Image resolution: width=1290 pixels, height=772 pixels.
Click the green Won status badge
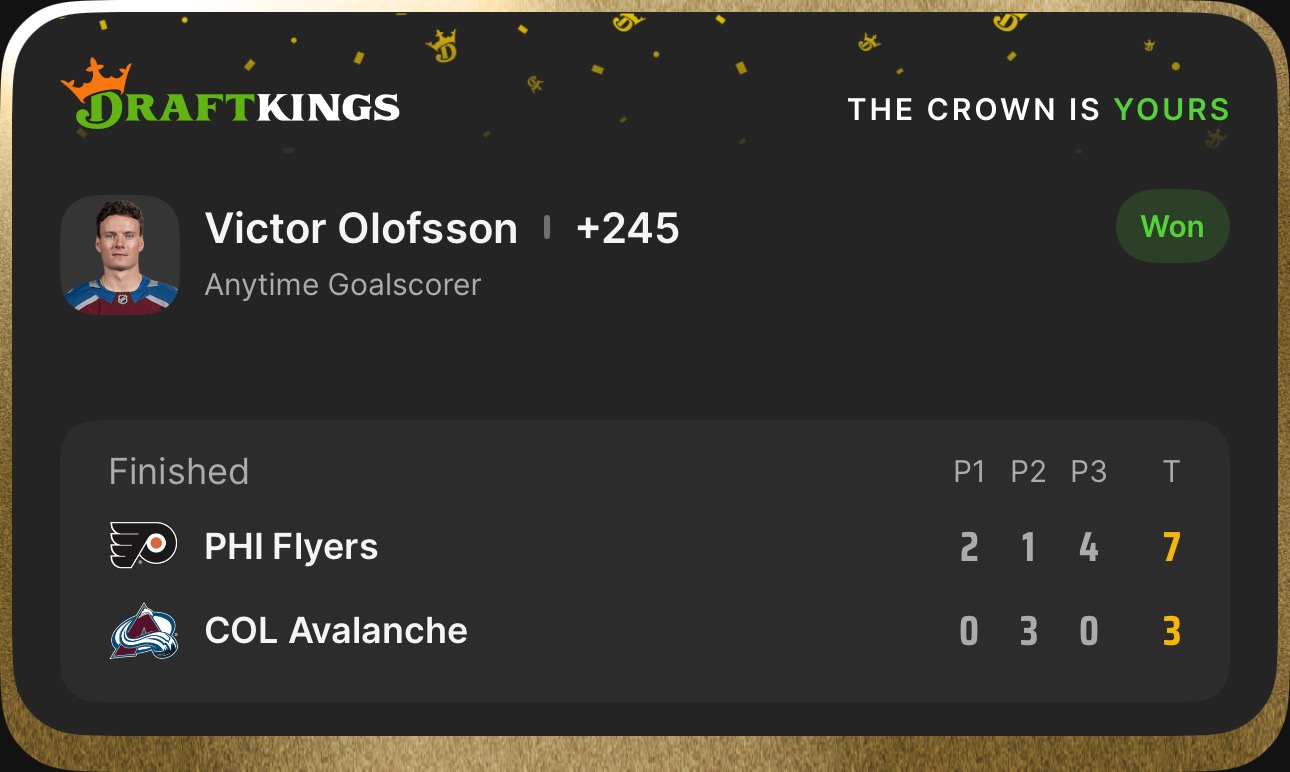[x=1172, y=227]
